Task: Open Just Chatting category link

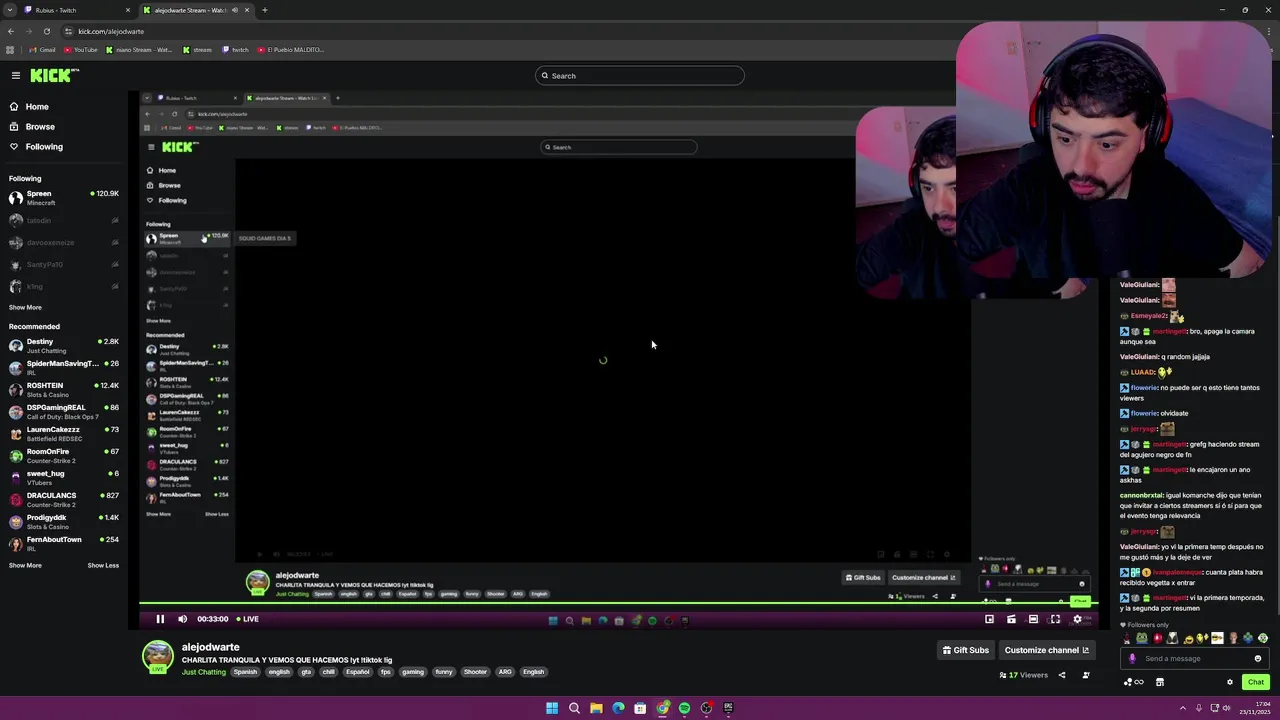Action: pos(204,672)
